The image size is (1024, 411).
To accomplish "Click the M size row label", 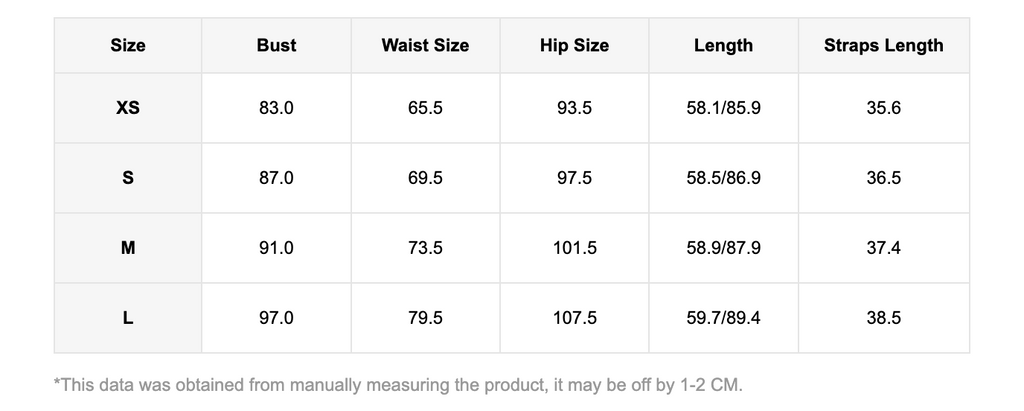I will (128, 248).
